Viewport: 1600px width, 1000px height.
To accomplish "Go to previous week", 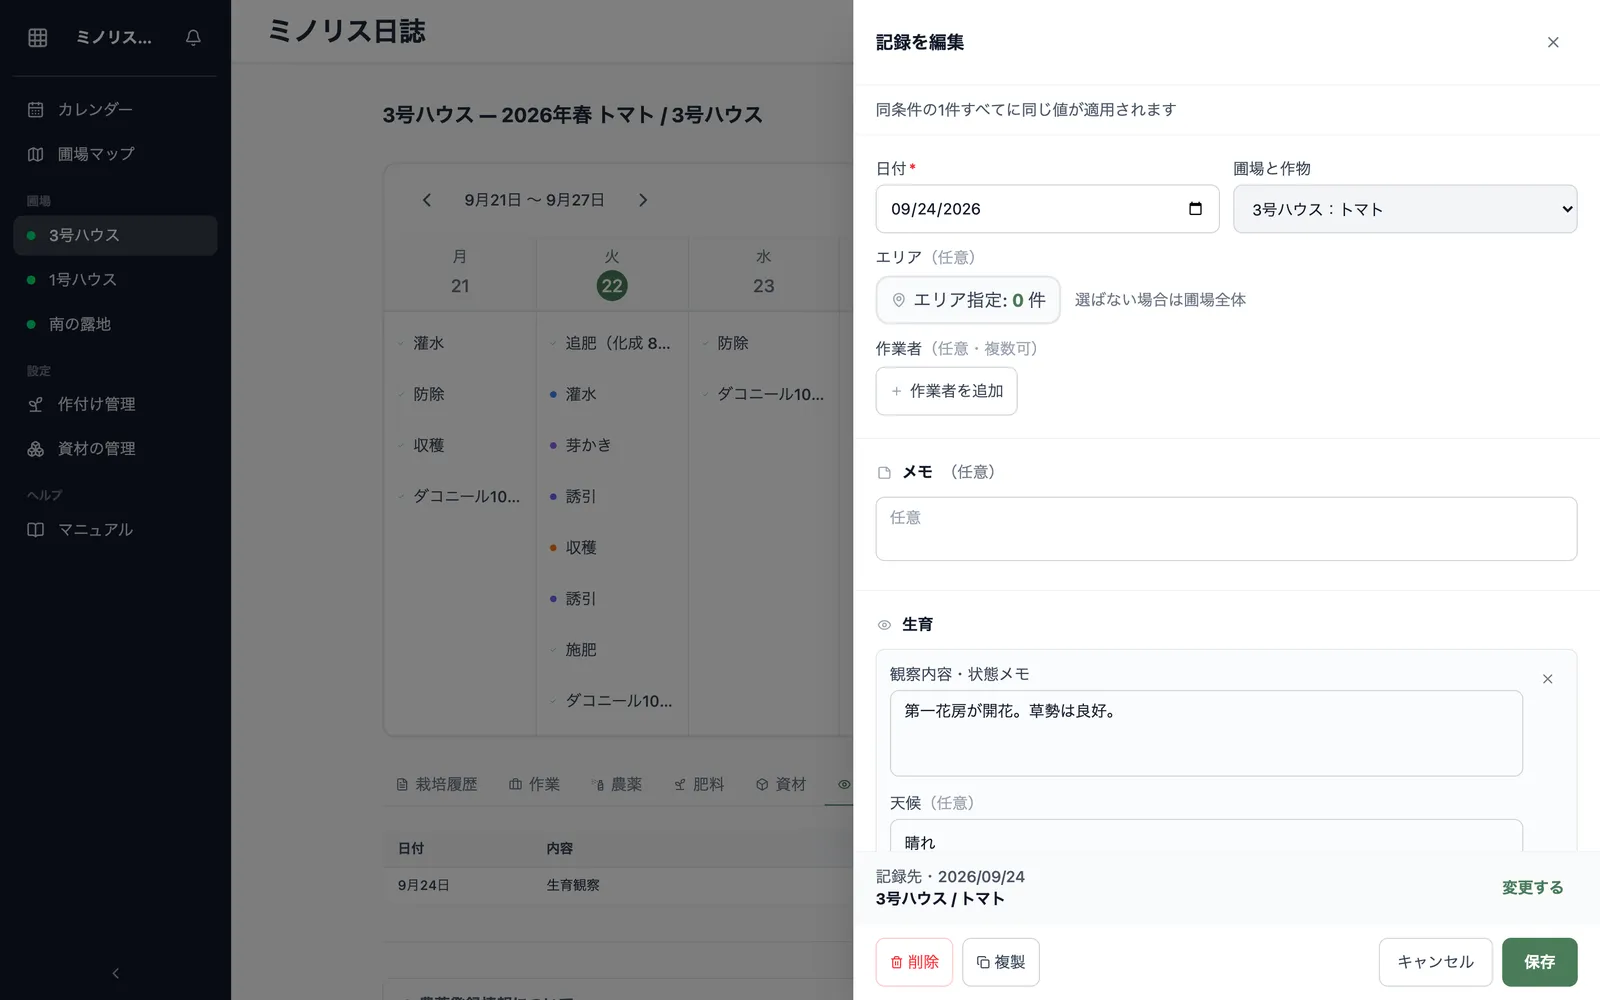I will point(427,200).
